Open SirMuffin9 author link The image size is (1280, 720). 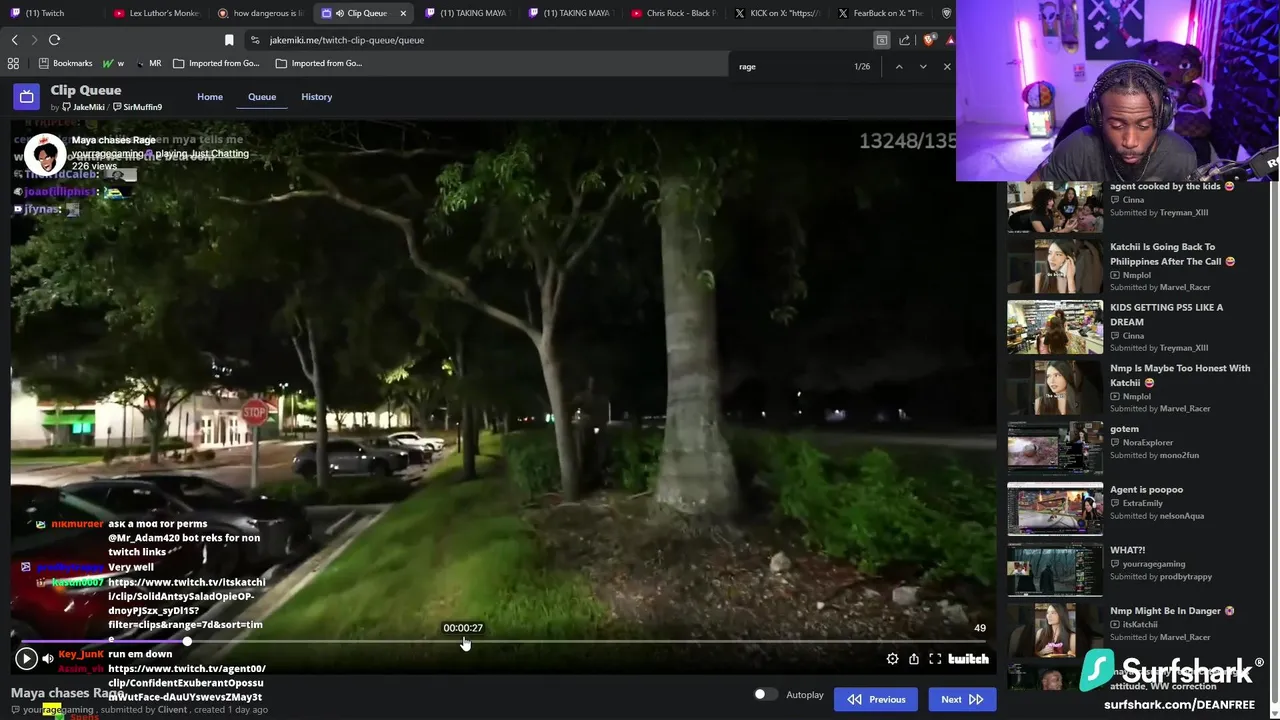[137, 107]
